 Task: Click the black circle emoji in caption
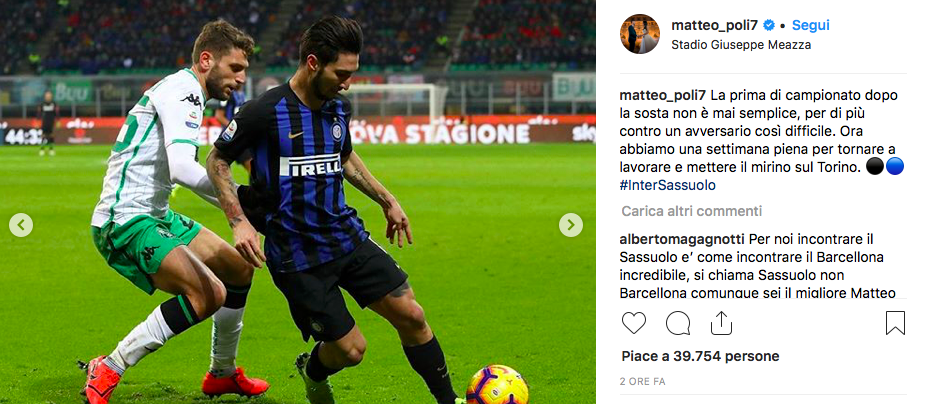(874, 167)
